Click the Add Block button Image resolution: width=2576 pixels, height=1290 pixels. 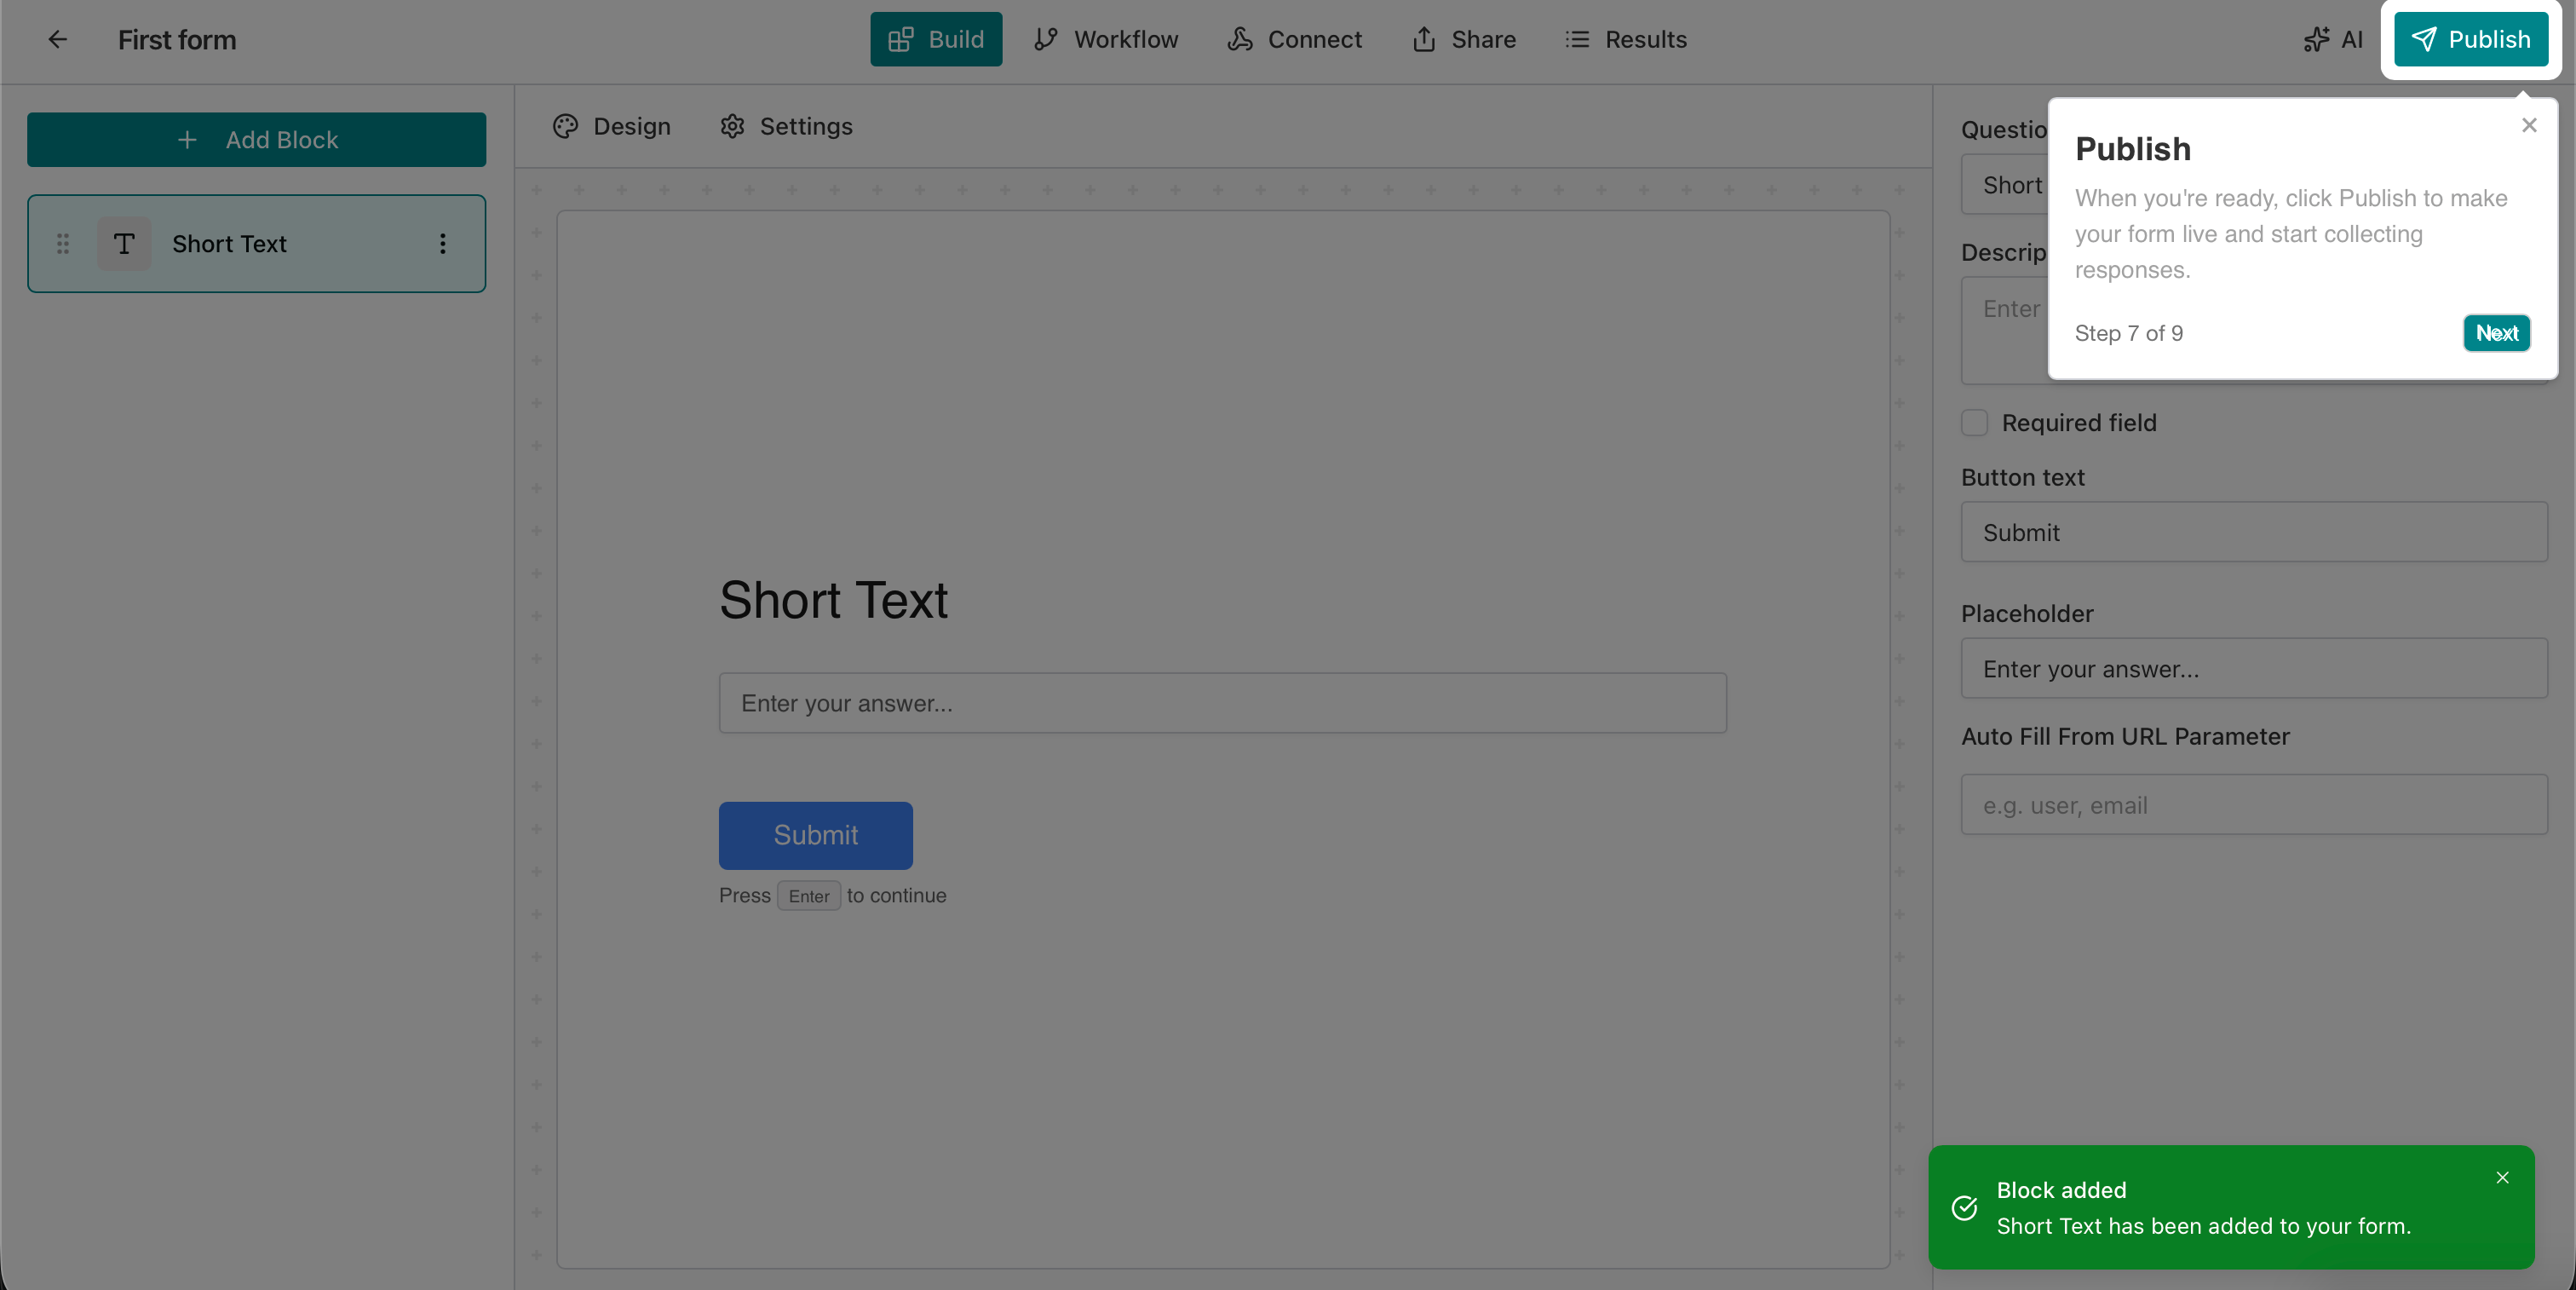(x=256, y=140)
